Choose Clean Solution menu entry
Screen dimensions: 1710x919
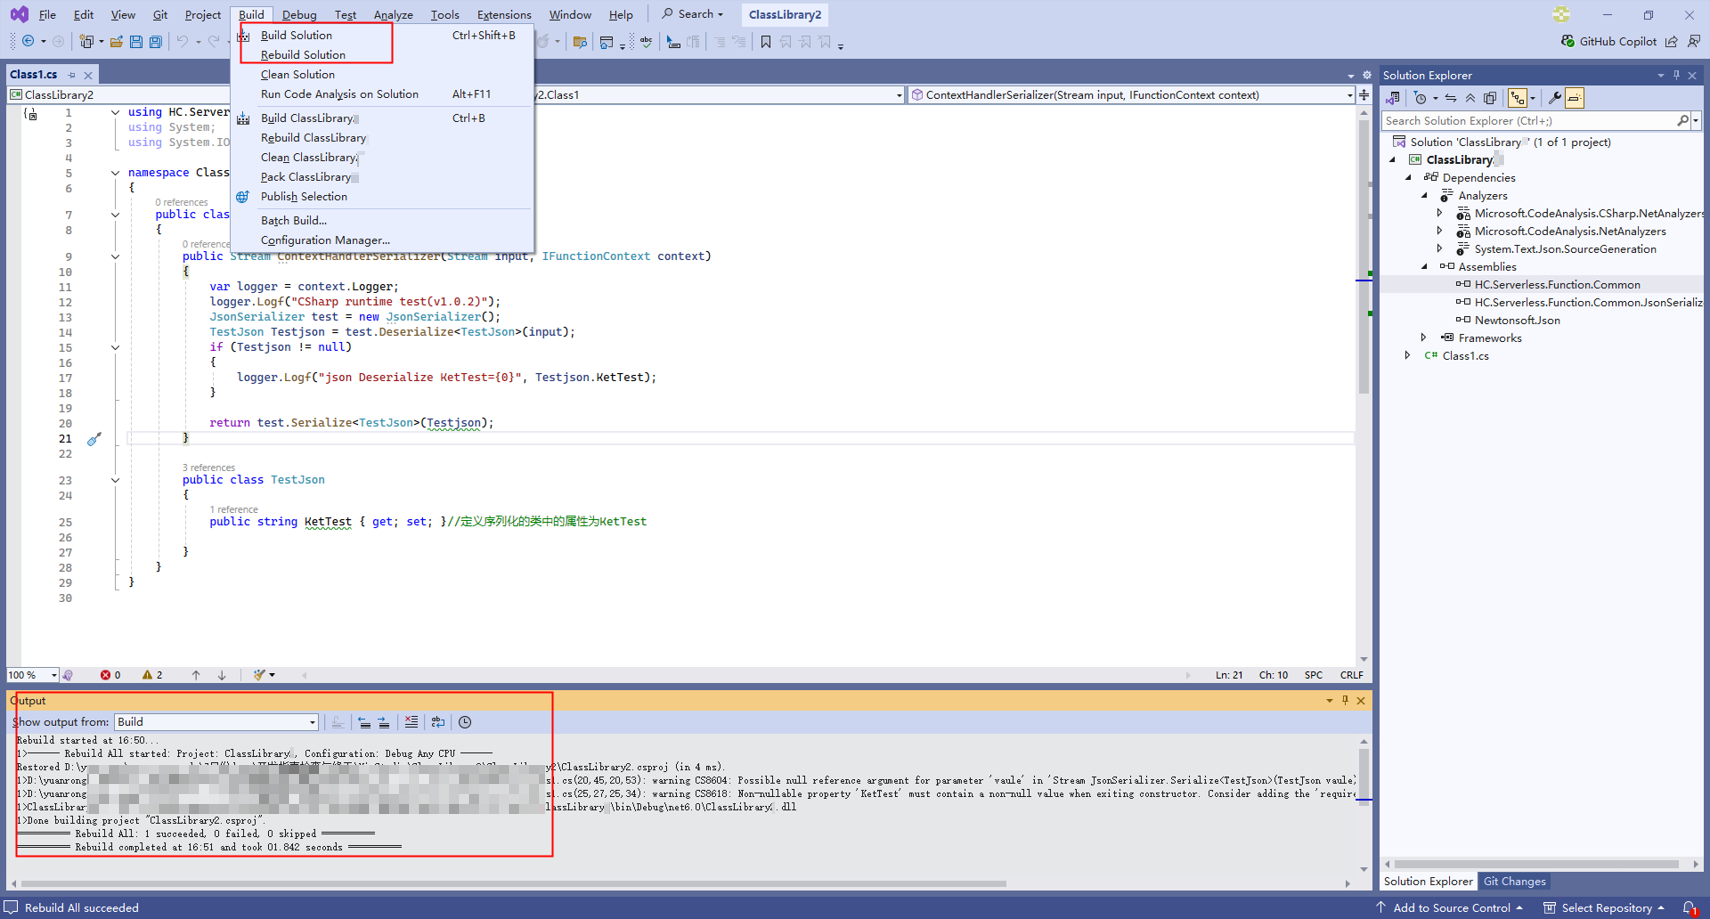tap(297, 75)
